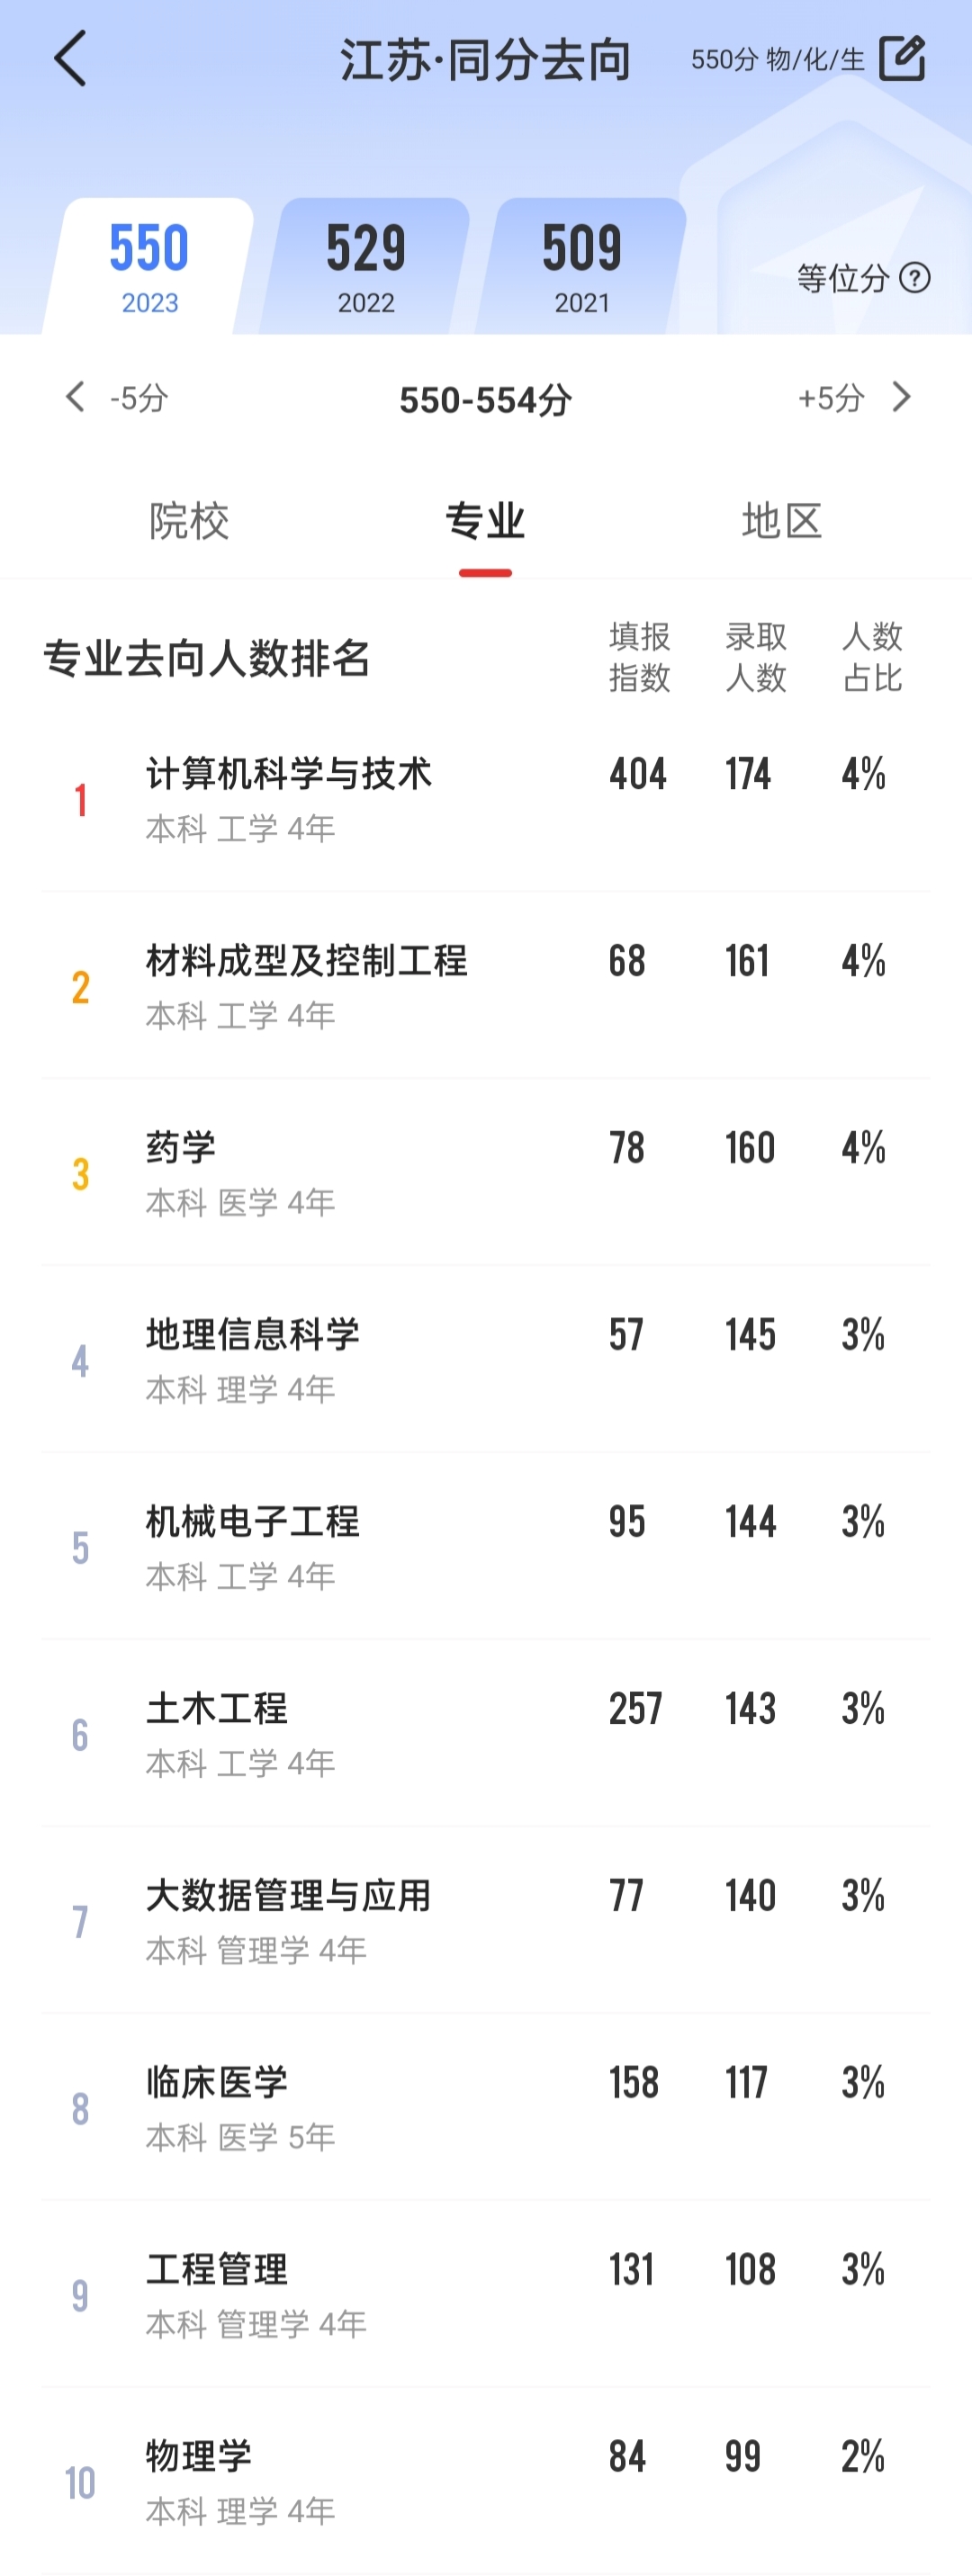This screenshot has height=2576, width=972.
Task: Tap the +5分 stepper label
Action: pyautogui.click(x=830, y=398)
